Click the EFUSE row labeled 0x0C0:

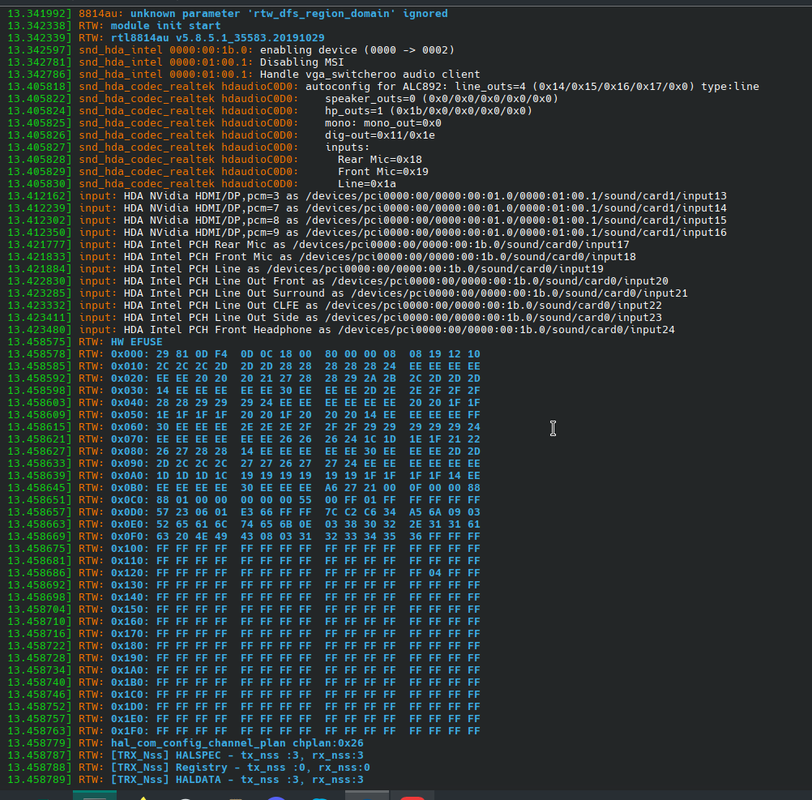pos(244,500)
